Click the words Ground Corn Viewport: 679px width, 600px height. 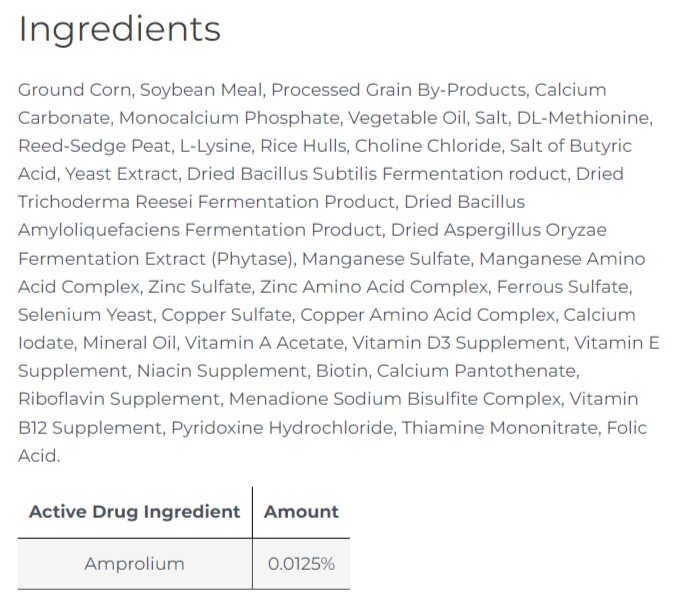click(76, 90)
